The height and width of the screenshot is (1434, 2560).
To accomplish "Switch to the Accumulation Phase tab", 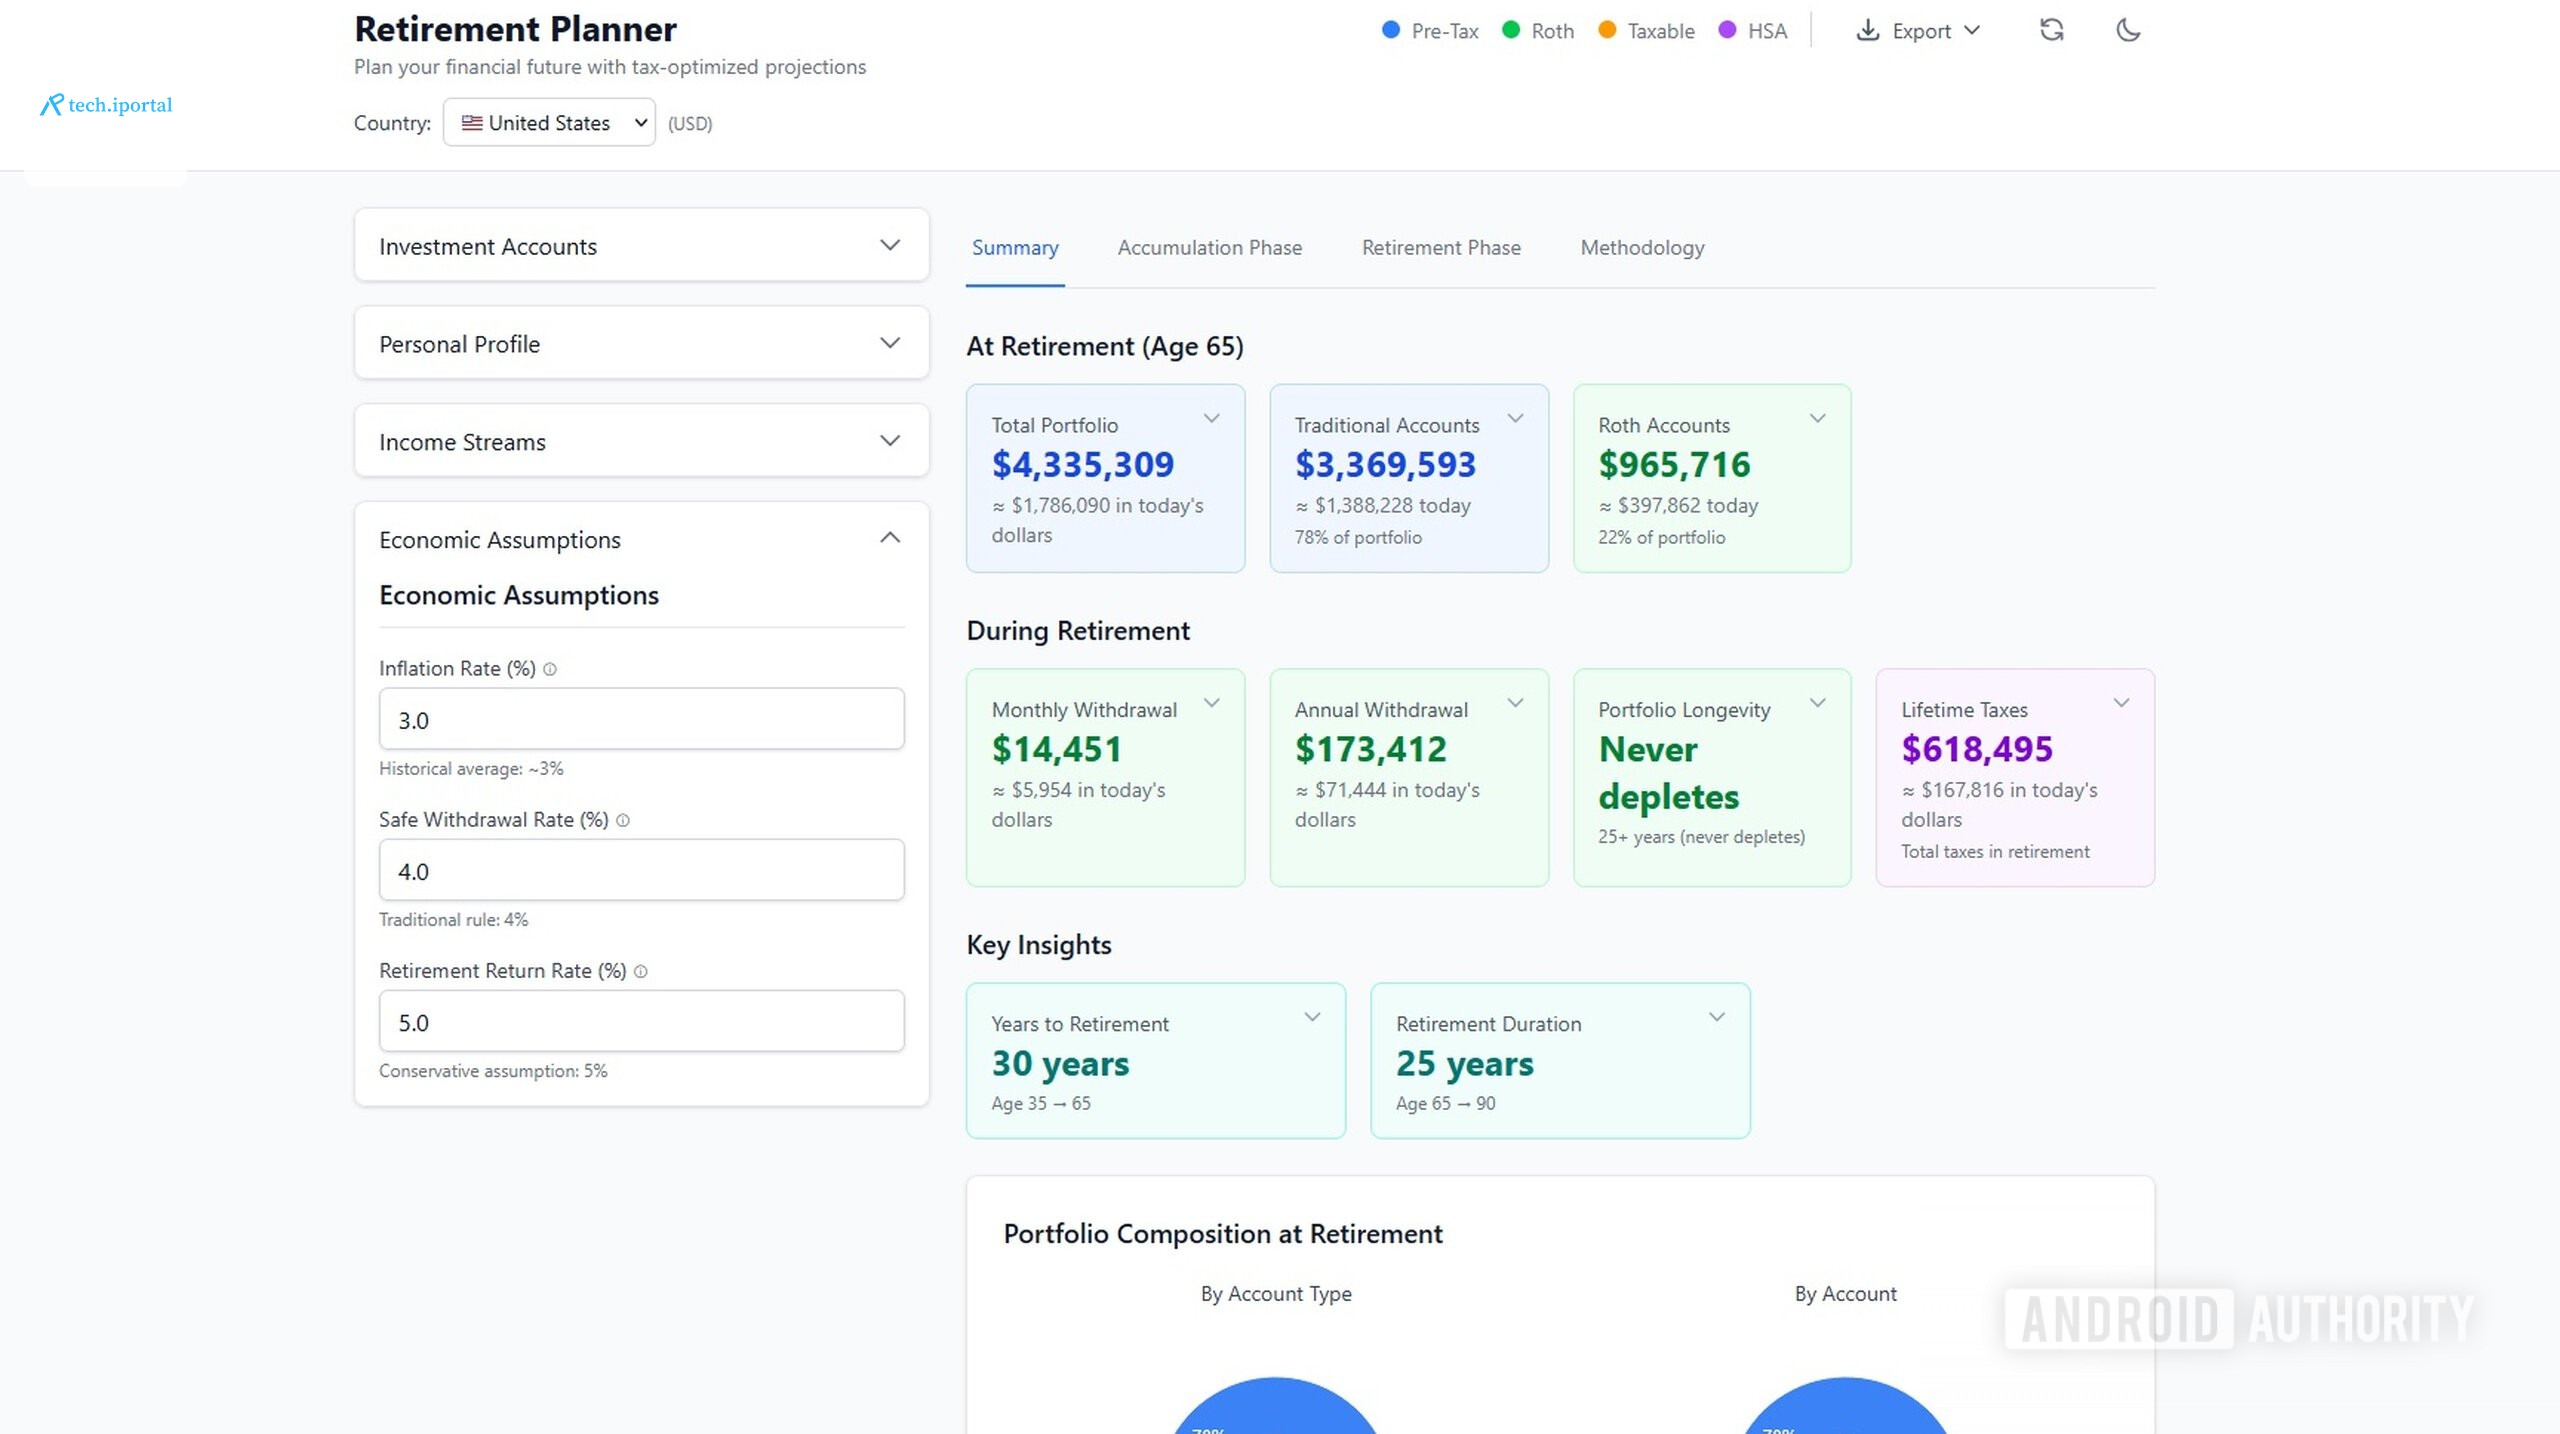I will click(1210, 248).
